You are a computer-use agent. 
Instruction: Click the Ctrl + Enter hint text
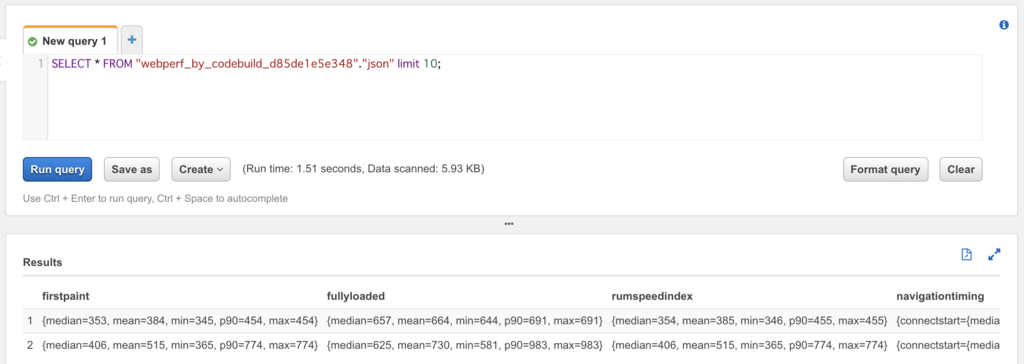[155, 198]
